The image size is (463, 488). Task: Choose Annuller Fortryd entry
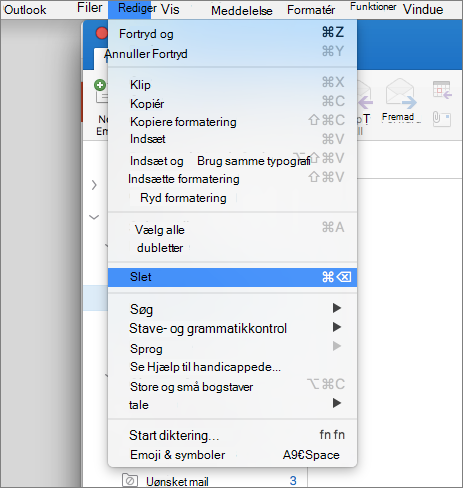[x=232, y=53]
